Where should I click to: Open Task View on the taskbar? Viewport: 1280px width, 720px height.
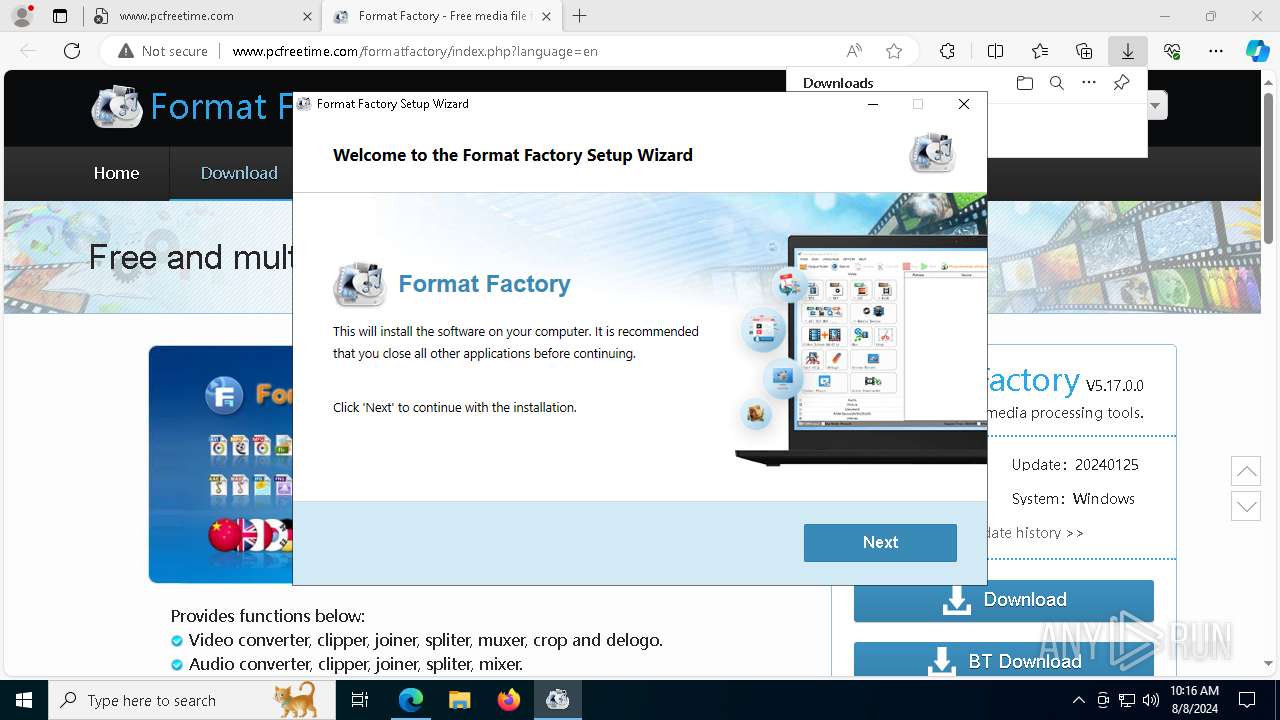click(x=360, y=700)
